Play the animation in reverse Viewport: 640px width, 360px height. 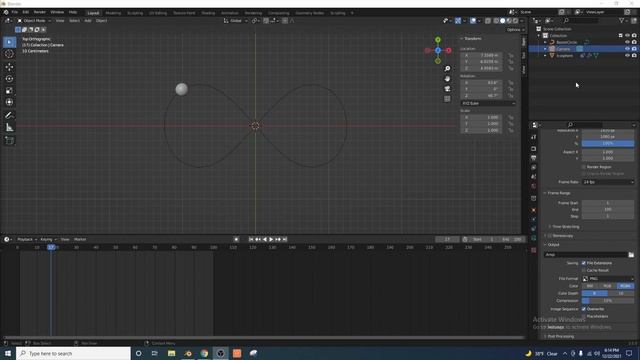[x=265, y=240]
